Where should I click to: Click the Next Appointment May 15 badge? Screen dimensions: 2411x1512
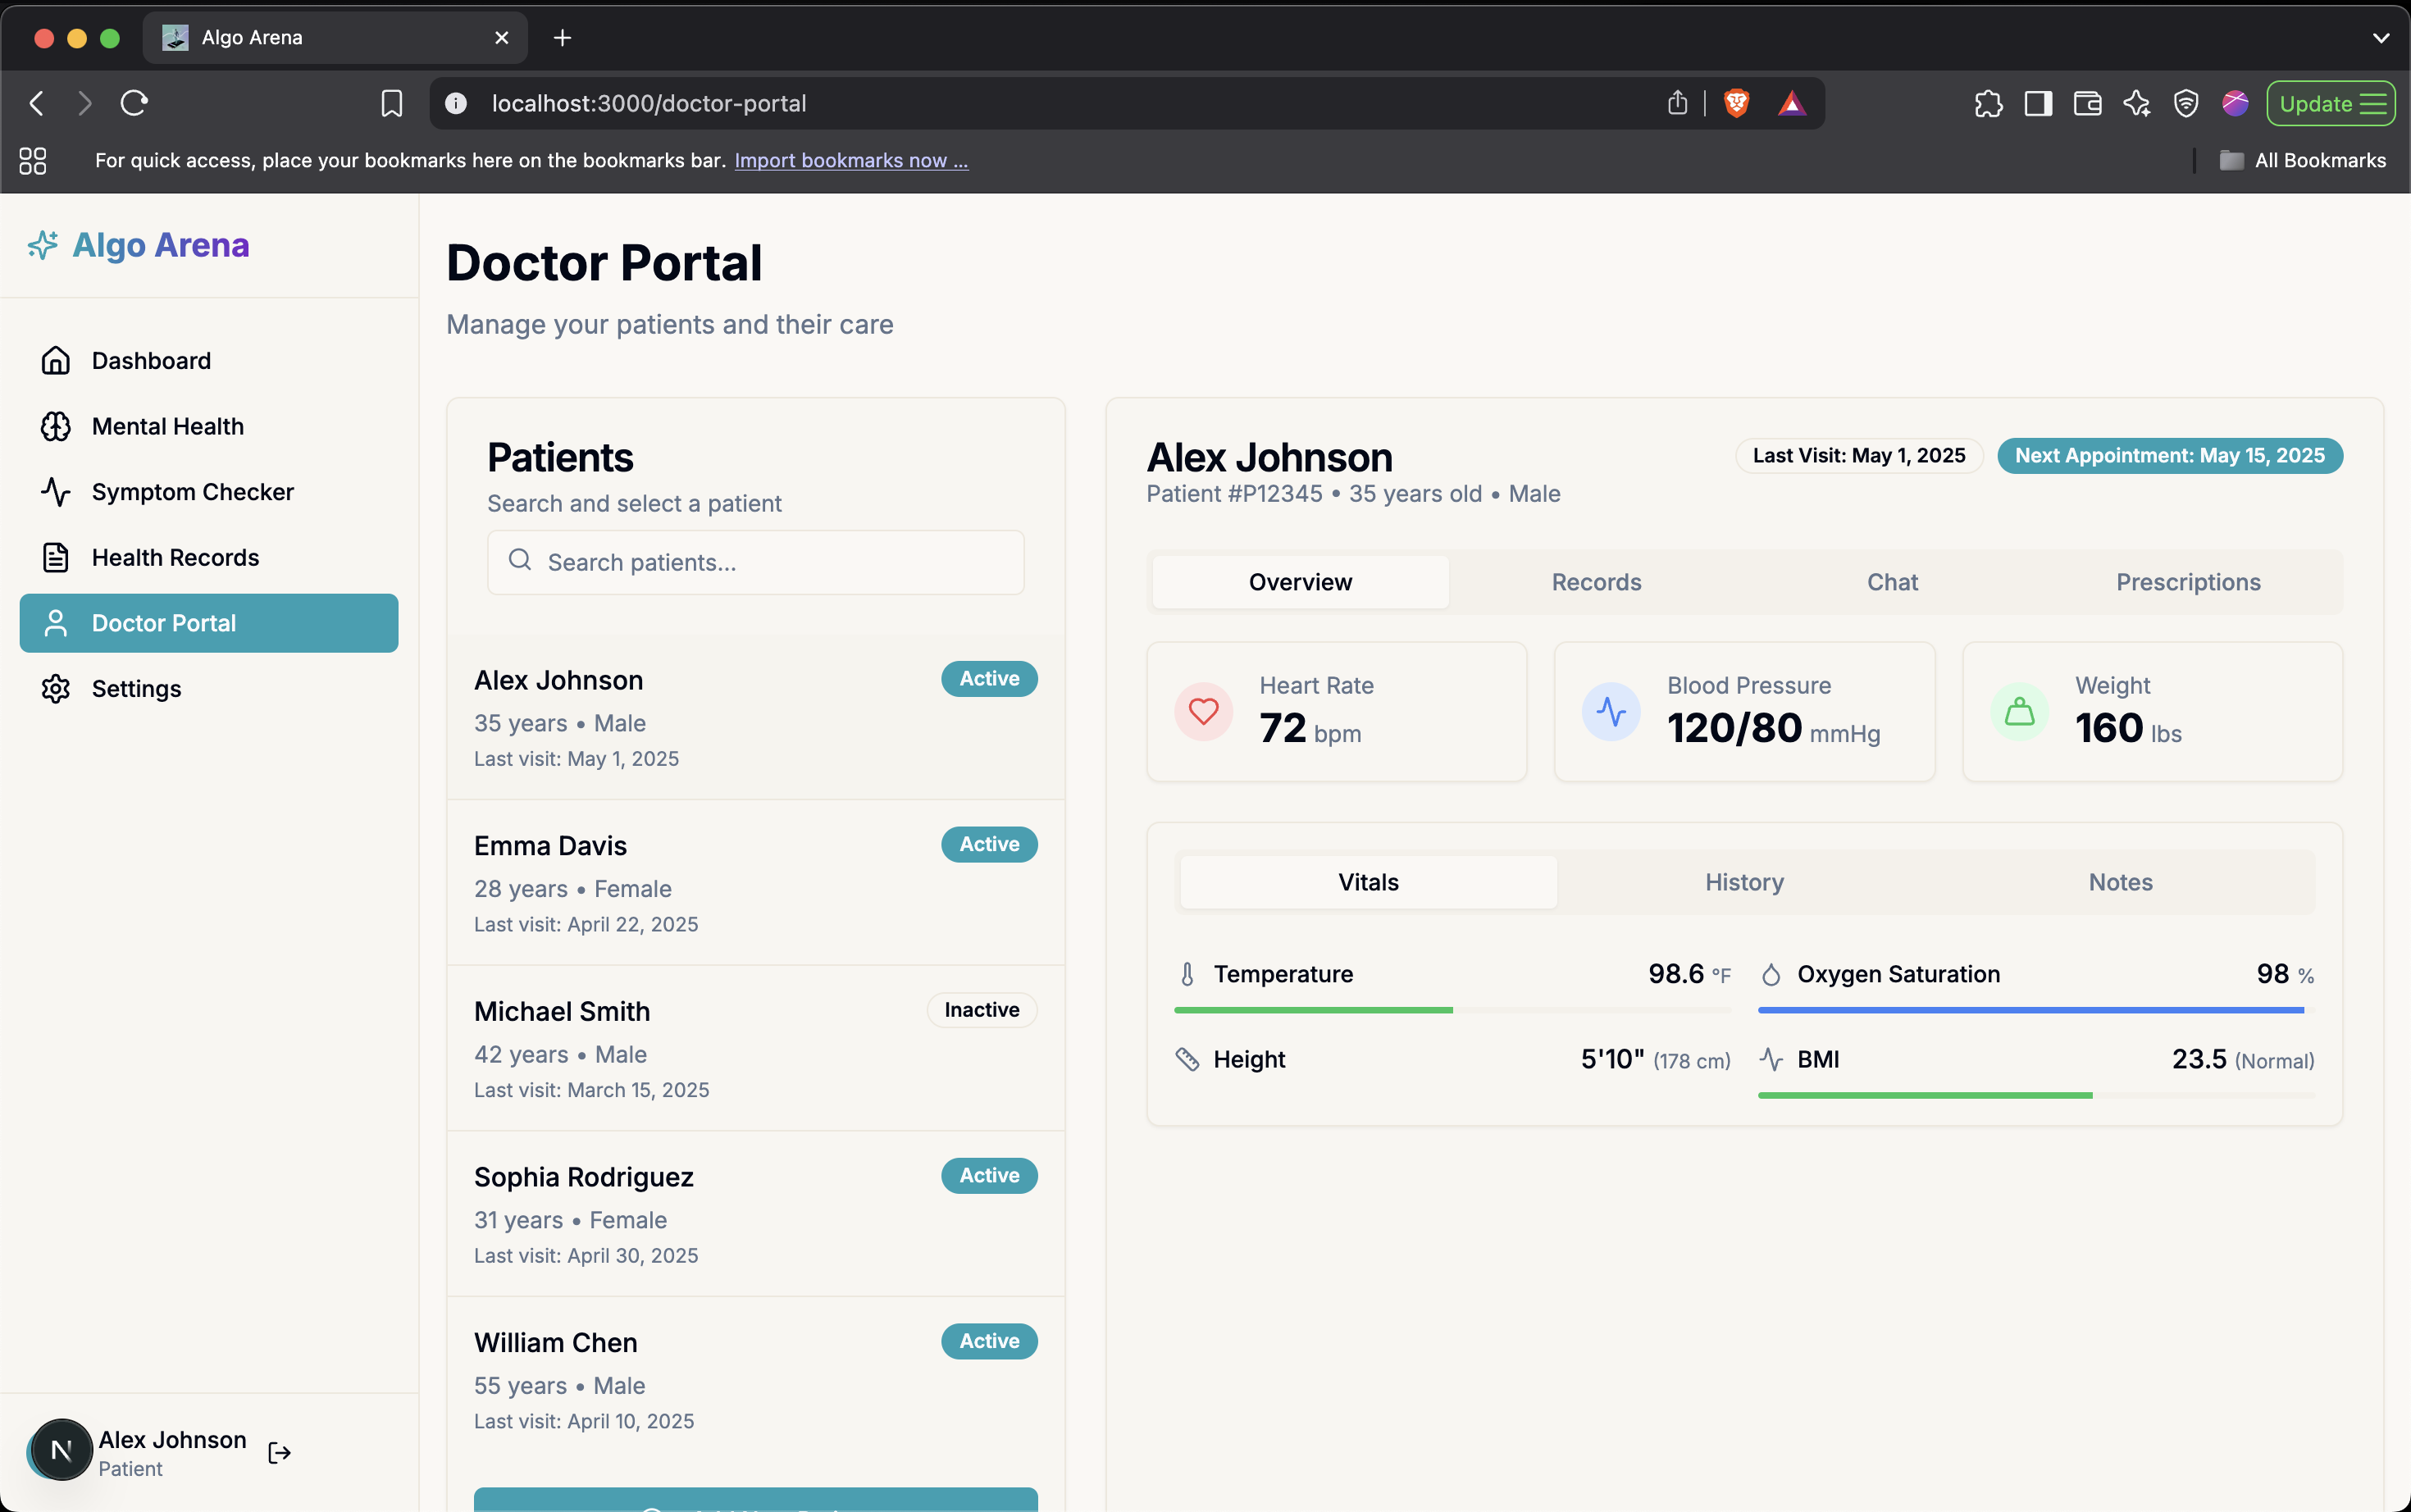click(x=2169, y=456)
